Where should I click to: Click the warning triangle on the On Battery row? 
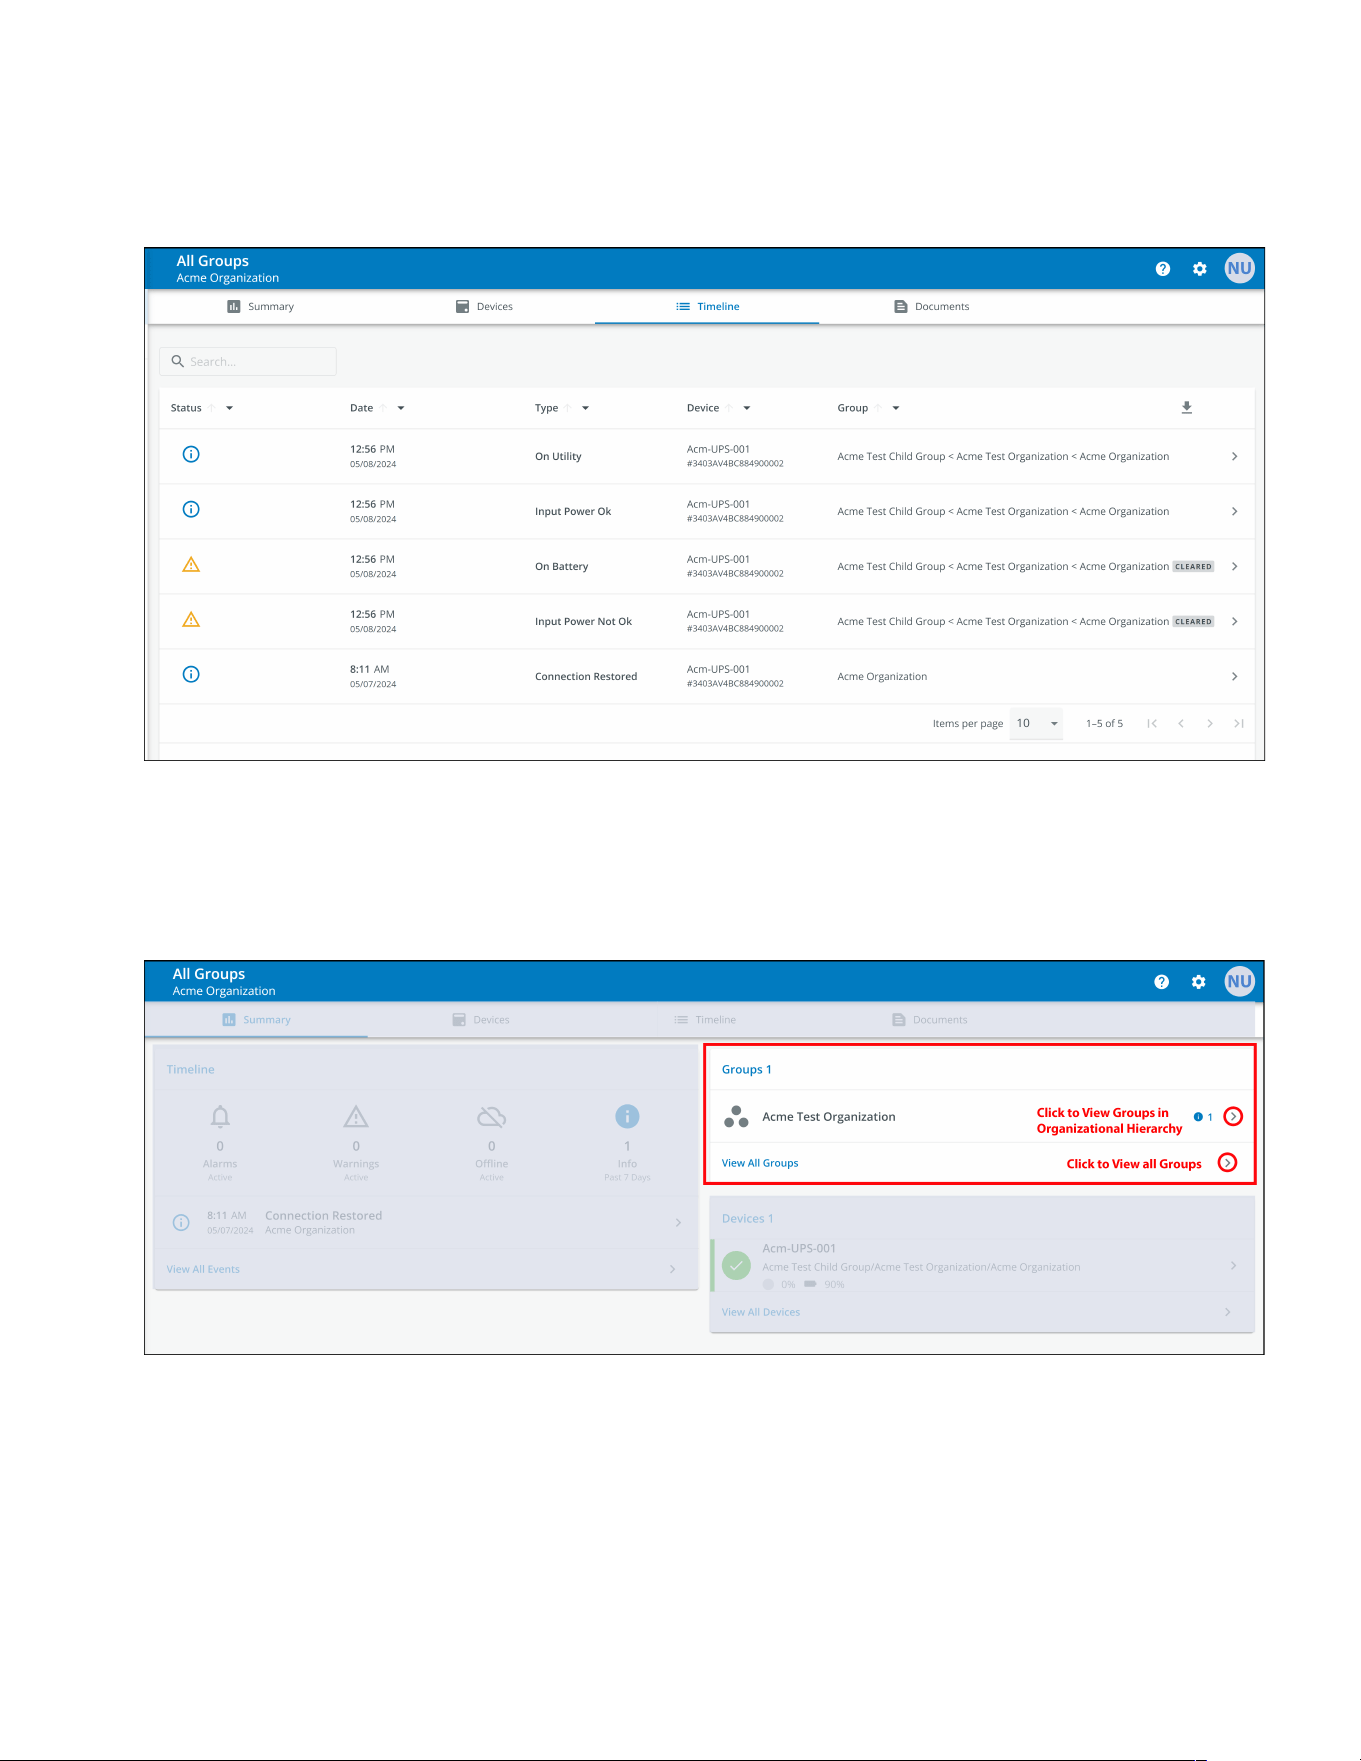point(191,565)
